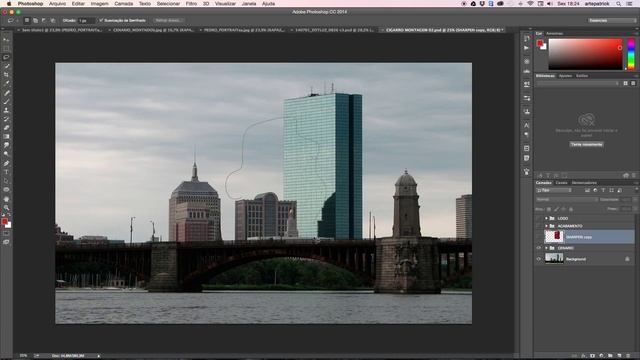Toggle Quick Mask mode icon
This screenshot has width=640, height=360.
point(6,233)
